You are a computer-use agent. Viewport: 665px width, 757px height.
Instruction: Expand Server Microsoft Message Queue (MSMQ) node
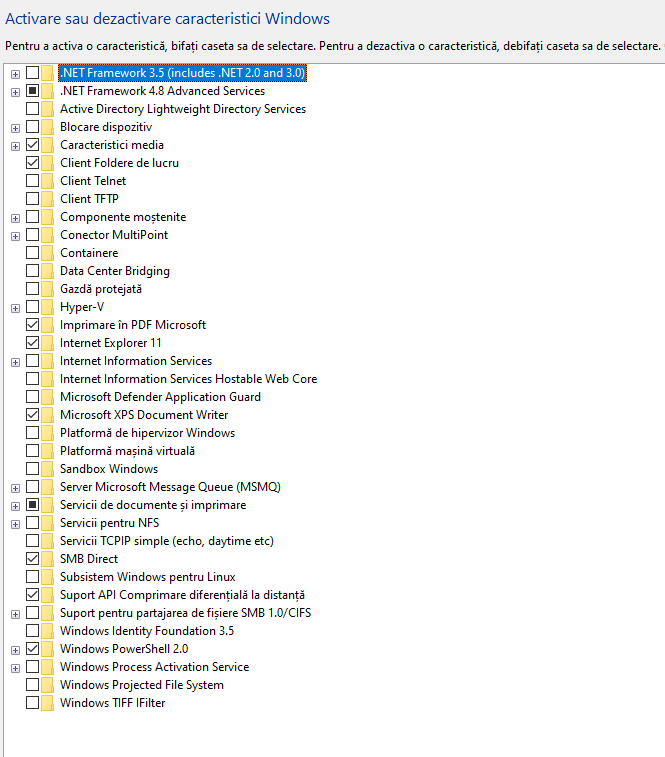[15, 488]
